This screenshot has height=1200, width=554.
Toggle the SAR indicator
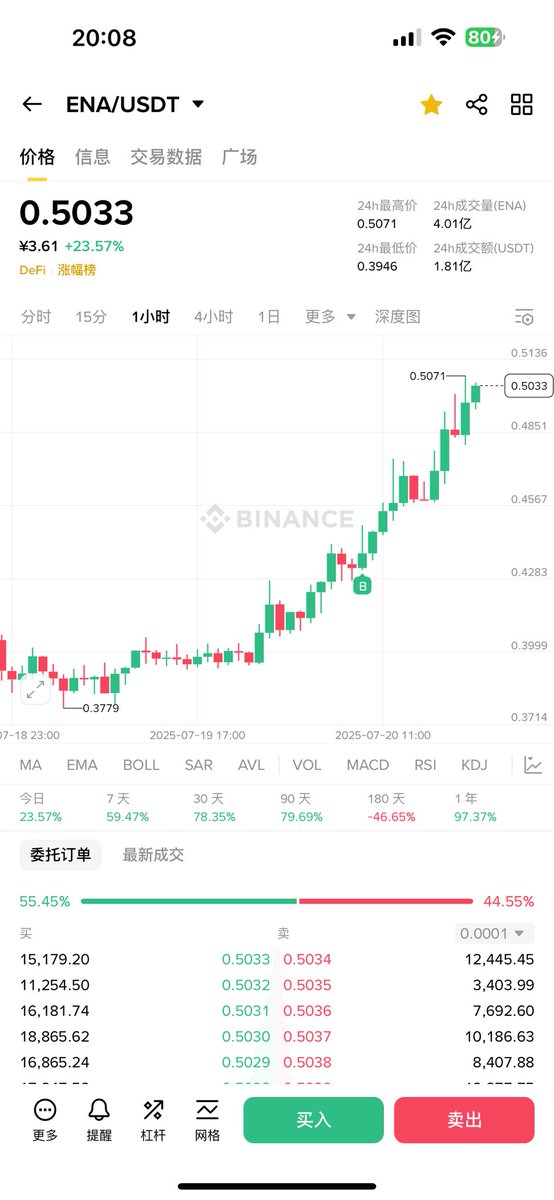click(198, 765)
